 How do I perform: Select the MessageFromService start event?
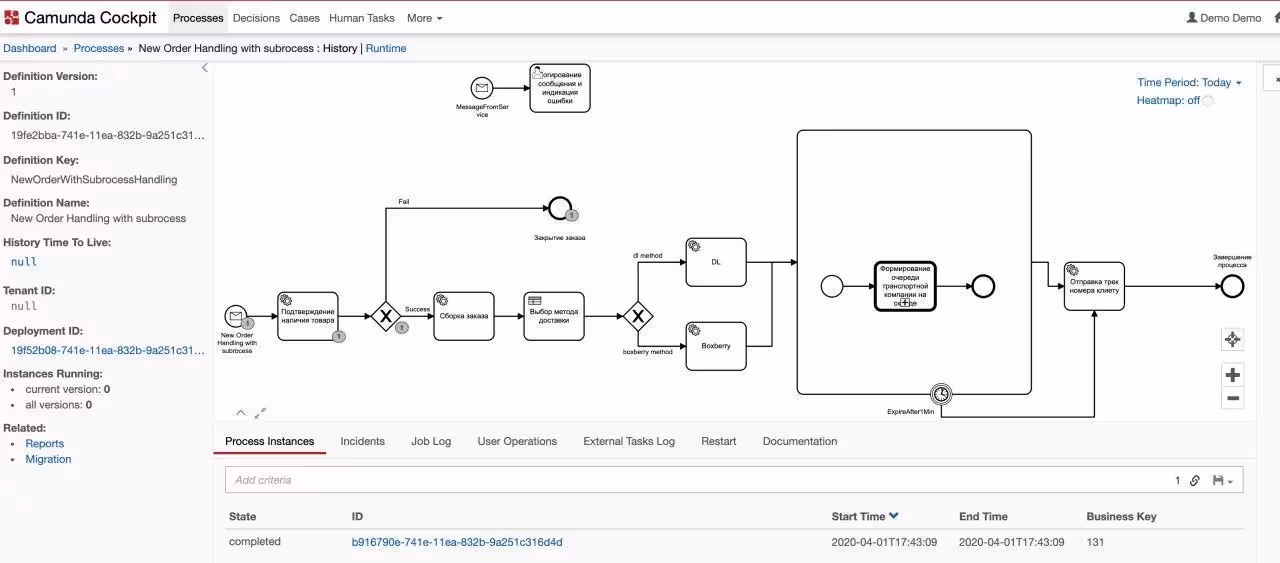point(482,87)
